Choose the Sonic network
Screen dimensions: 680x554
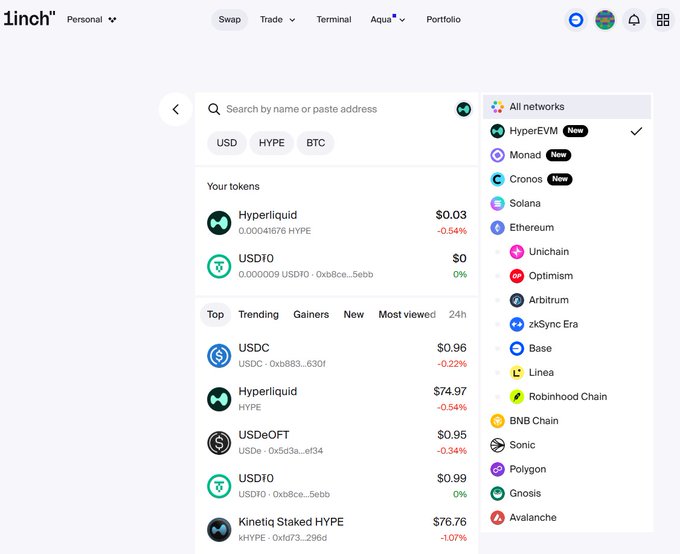567,445
